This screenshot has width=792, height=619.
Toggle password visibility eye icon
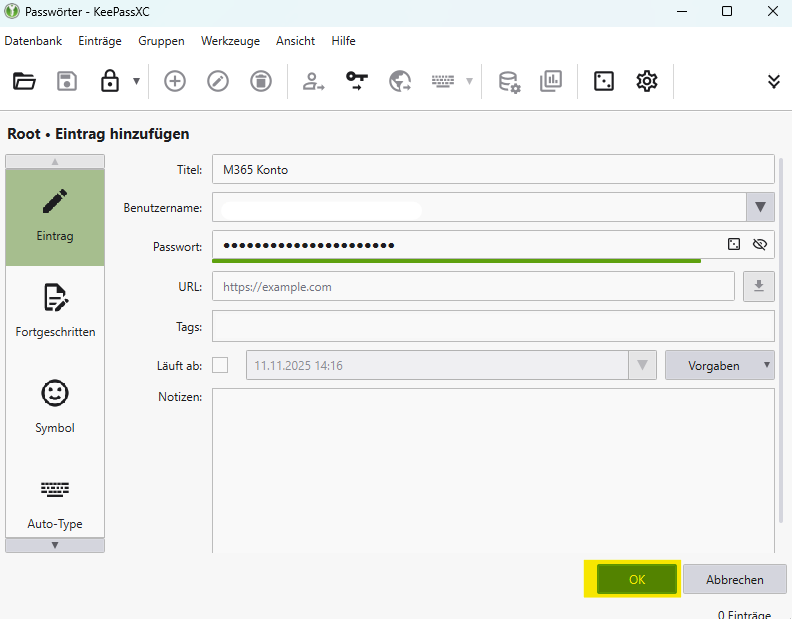click(759, 244)
